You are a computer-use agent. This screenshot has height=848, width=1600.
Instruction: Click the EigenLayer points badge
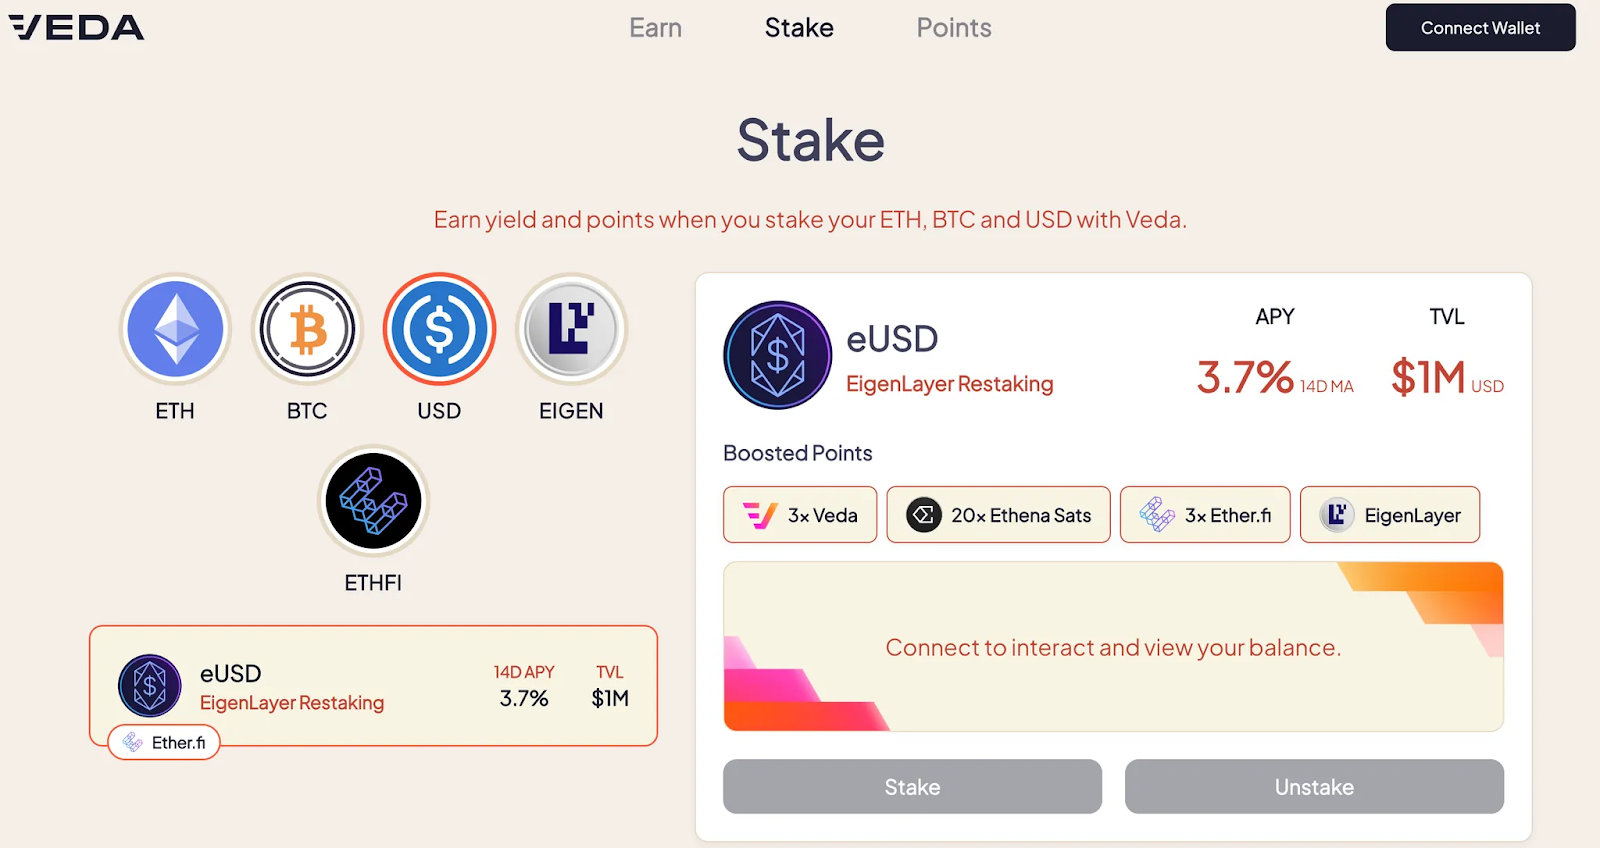click(1390, 515)
